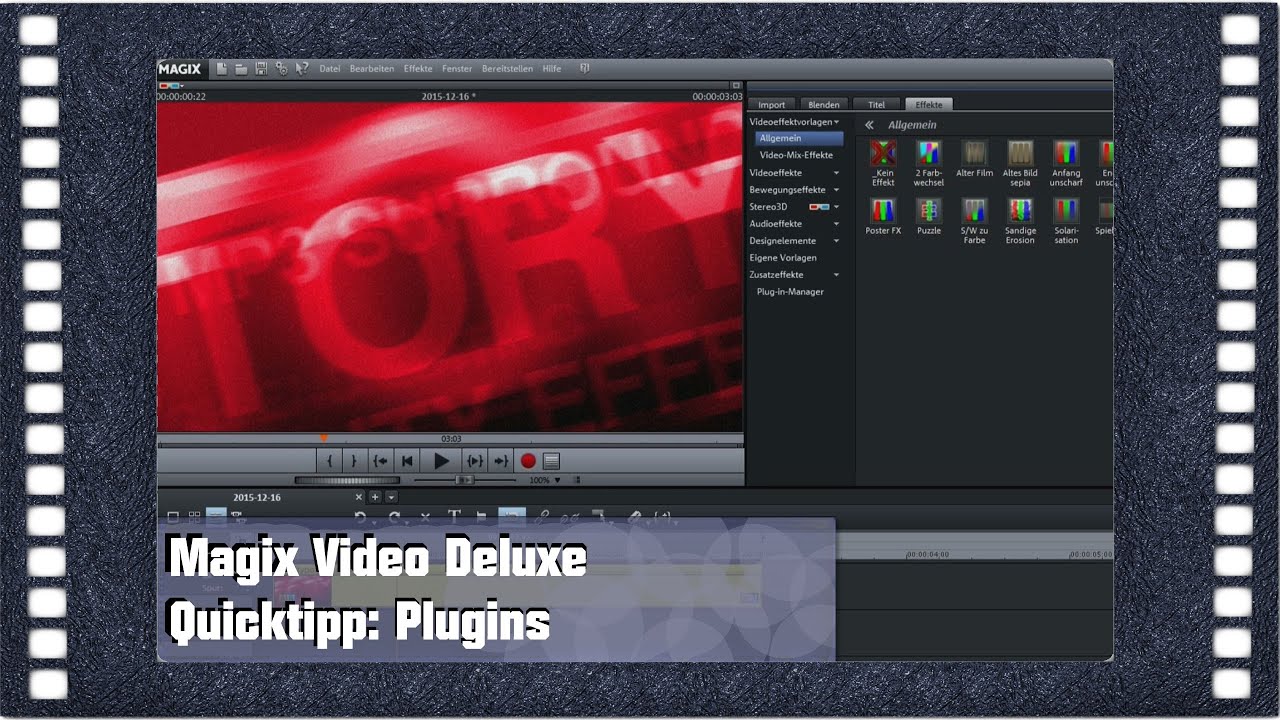Go to beginning of movie
1280x720 pixels.
pyautogui.click(x=406, y=461)
